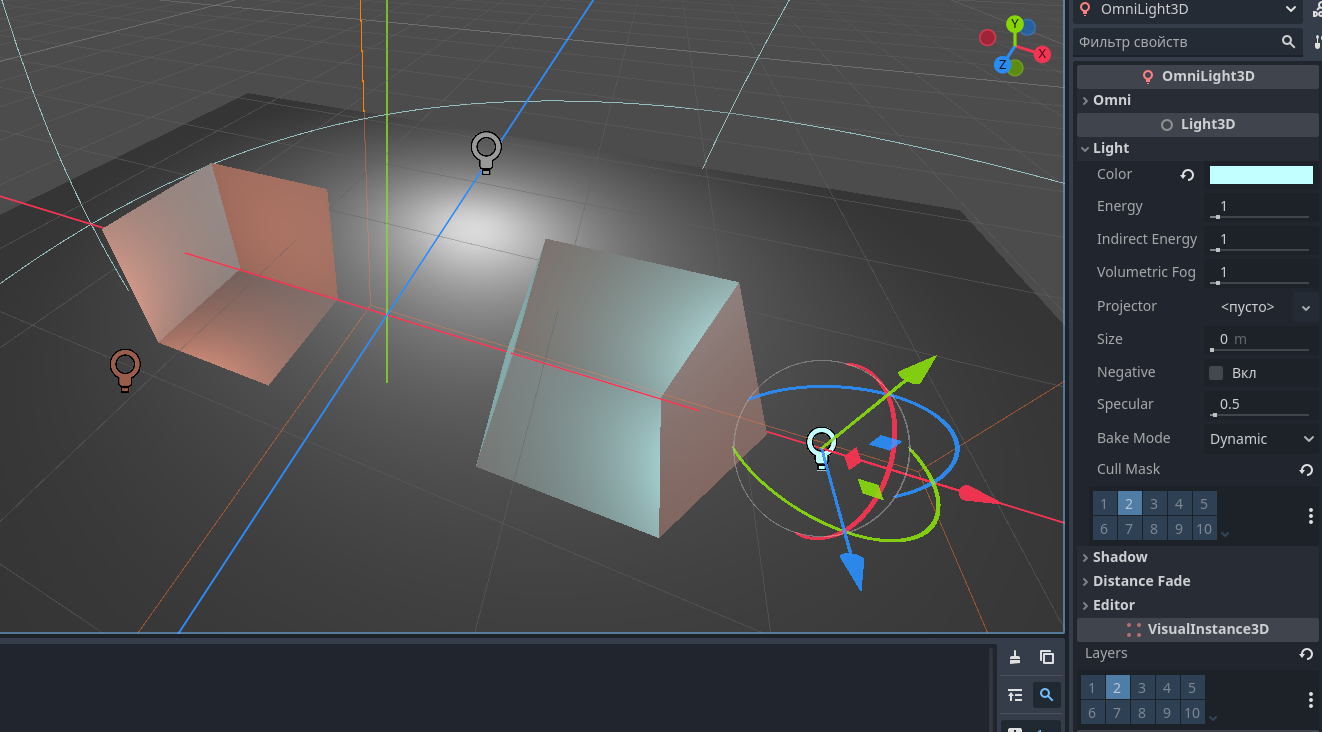Open the Projector resource dropdown
1322x732 pixels.
1306,307
